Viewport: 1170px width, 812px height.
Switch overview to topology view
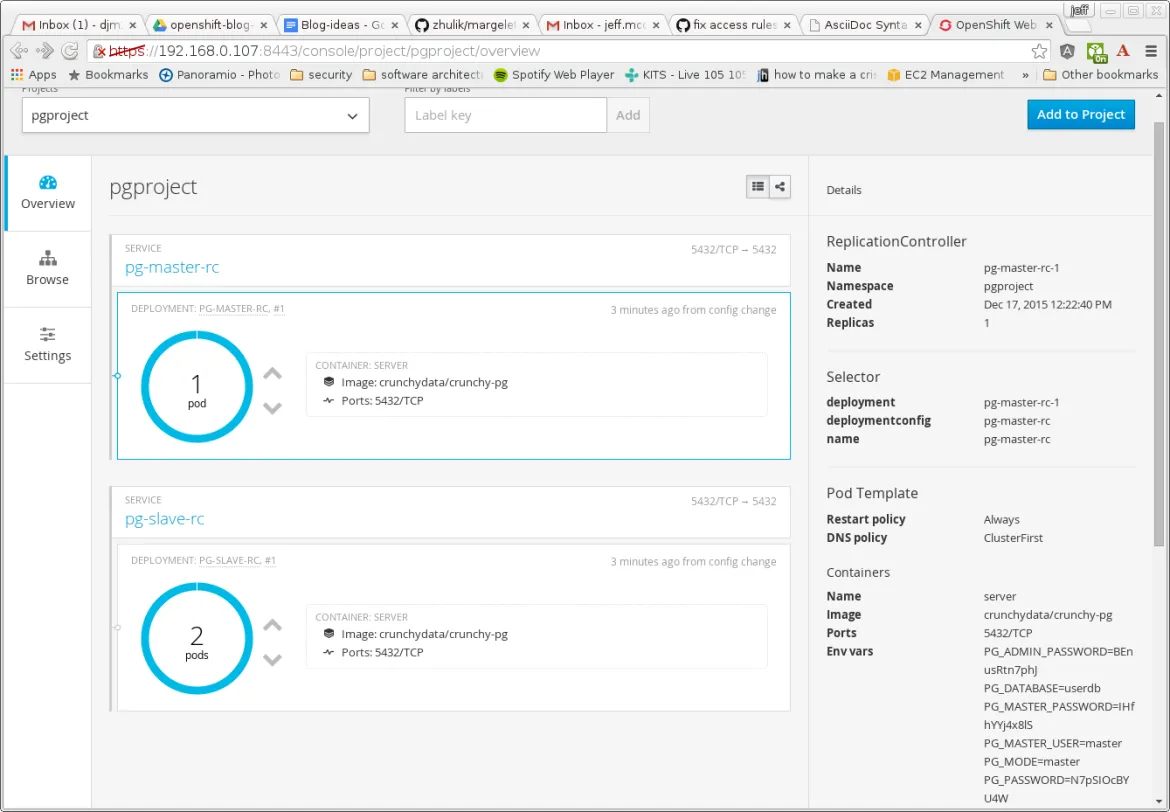pyautogui.click(x=780, y=186)
